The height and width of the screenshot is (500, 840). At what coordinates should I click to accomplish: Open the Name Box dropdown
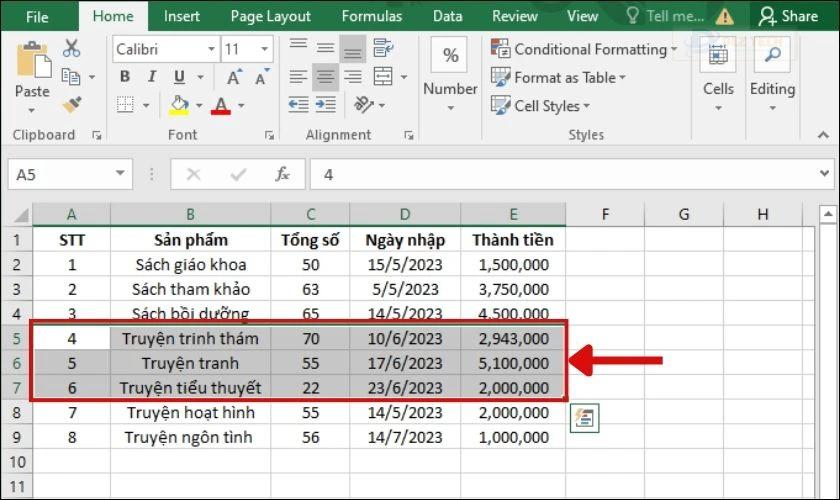pyautogui.click(x=120, y=173)
